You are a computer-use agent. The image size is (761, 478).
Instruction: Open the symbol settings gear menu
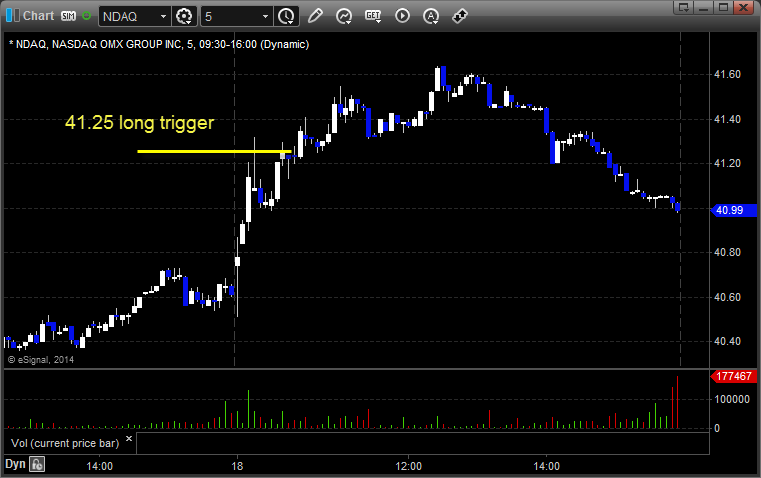[184, 16]
